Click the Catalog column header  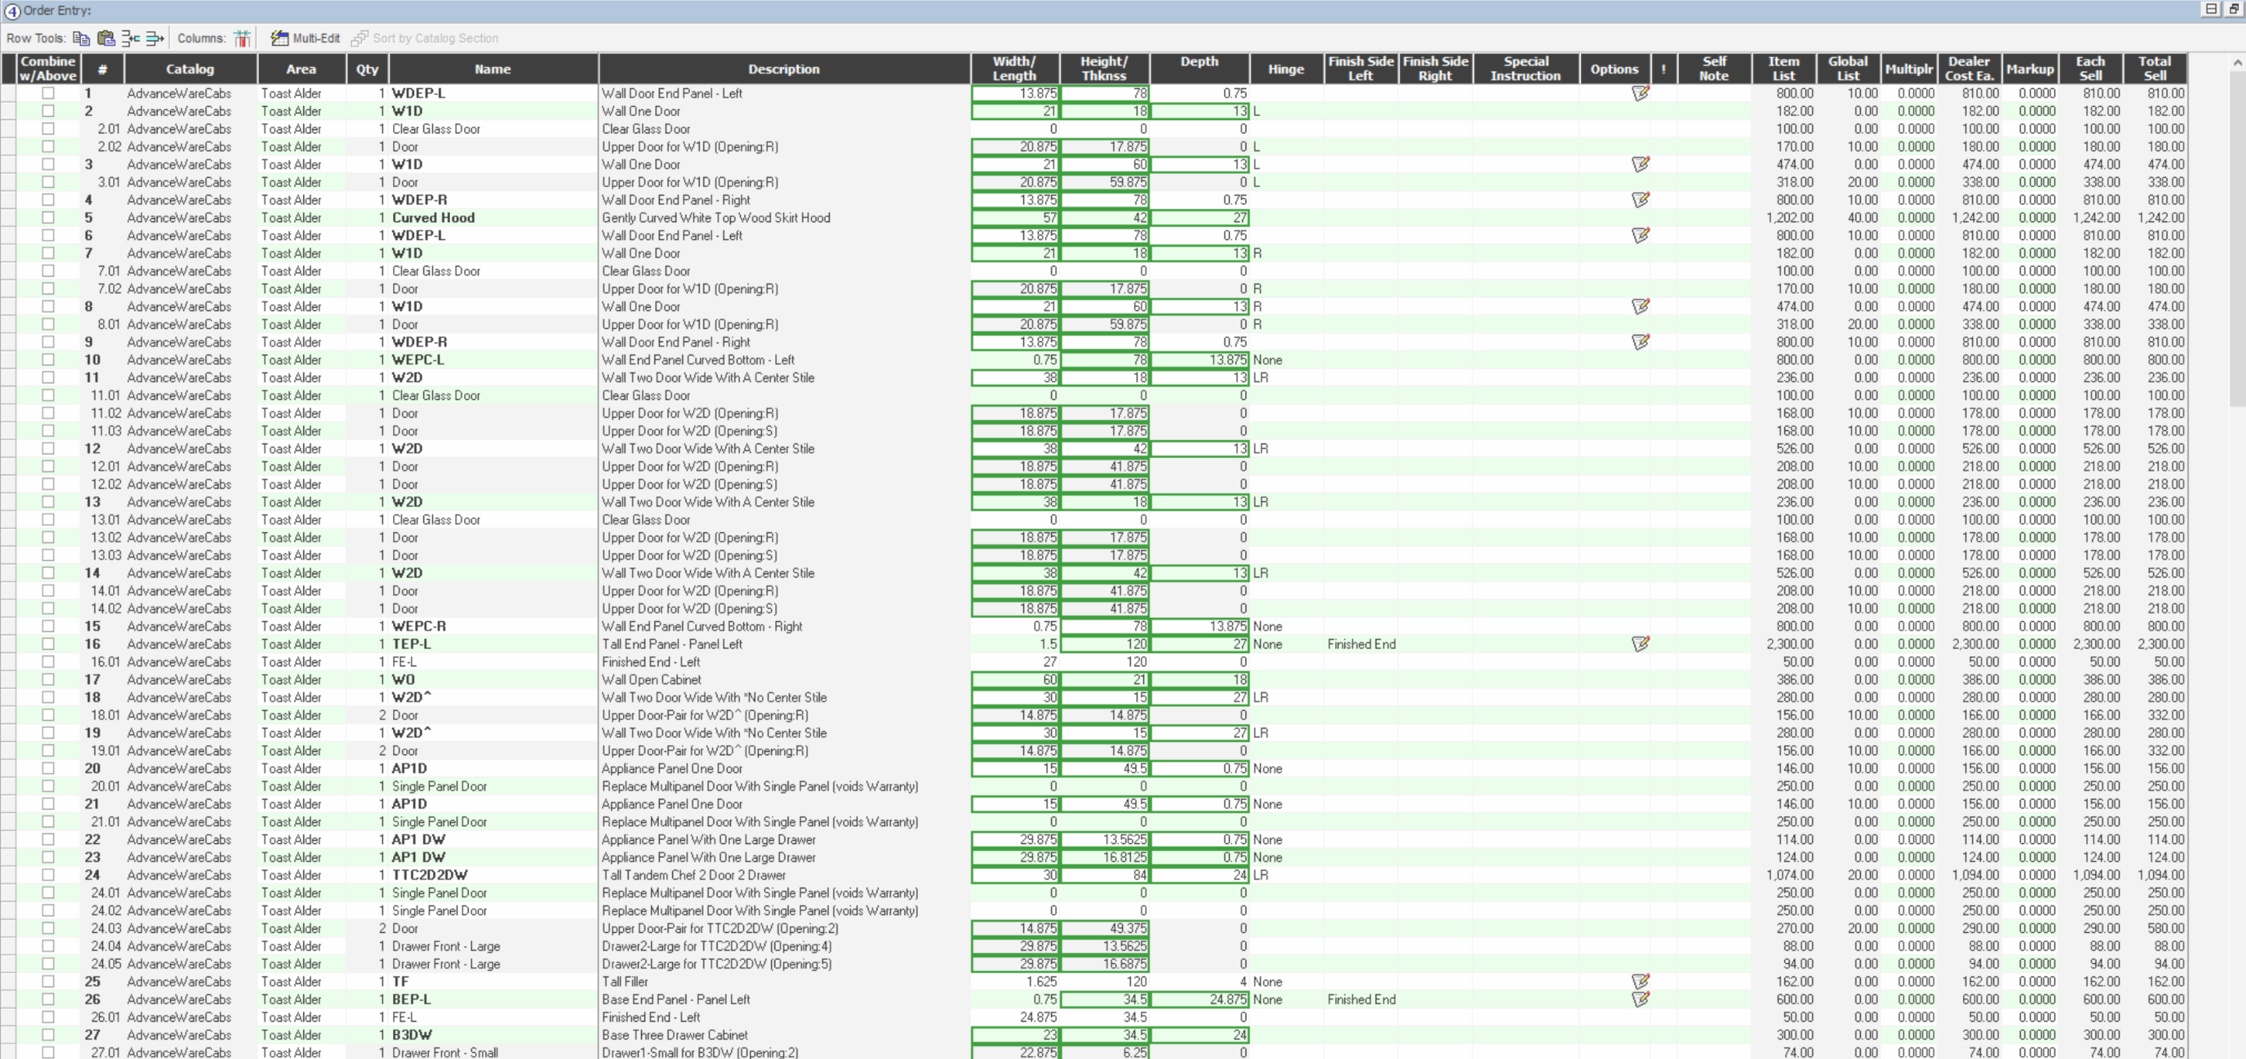point(190,69)
